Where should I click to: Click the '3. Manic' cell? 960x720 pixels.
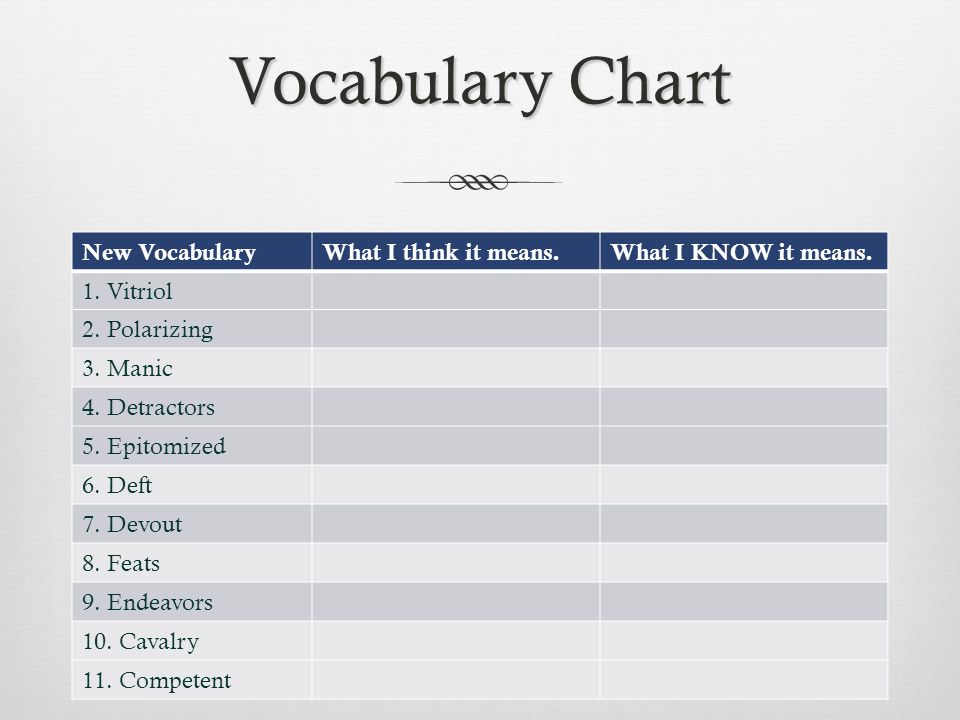(192, 368)
